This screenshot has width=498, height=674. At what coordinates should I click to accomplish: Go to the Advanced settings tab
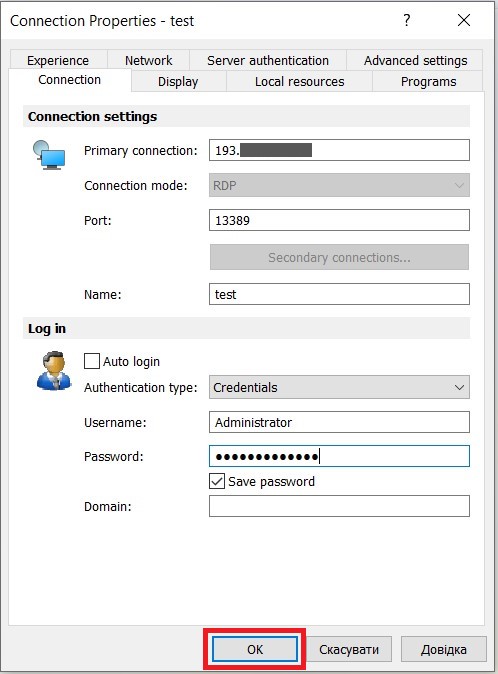click(x=415, y=61)
